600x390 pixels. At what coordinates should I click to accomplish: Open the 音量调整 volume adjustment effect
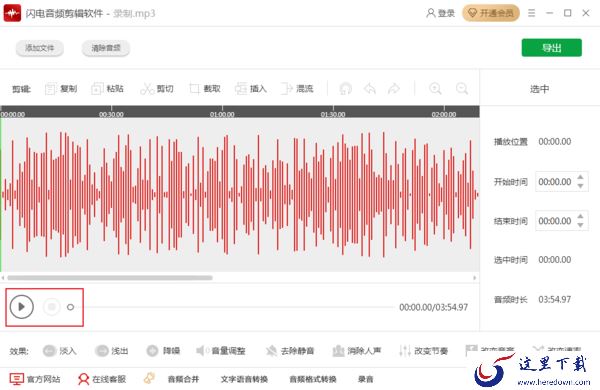221,351
